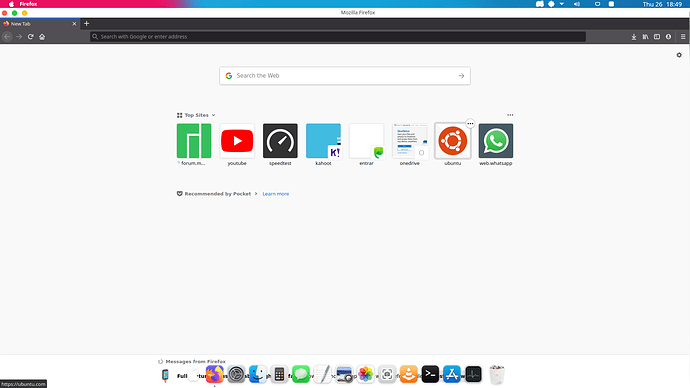
Task: Open Photos from the dock
Action: point(365,374)
